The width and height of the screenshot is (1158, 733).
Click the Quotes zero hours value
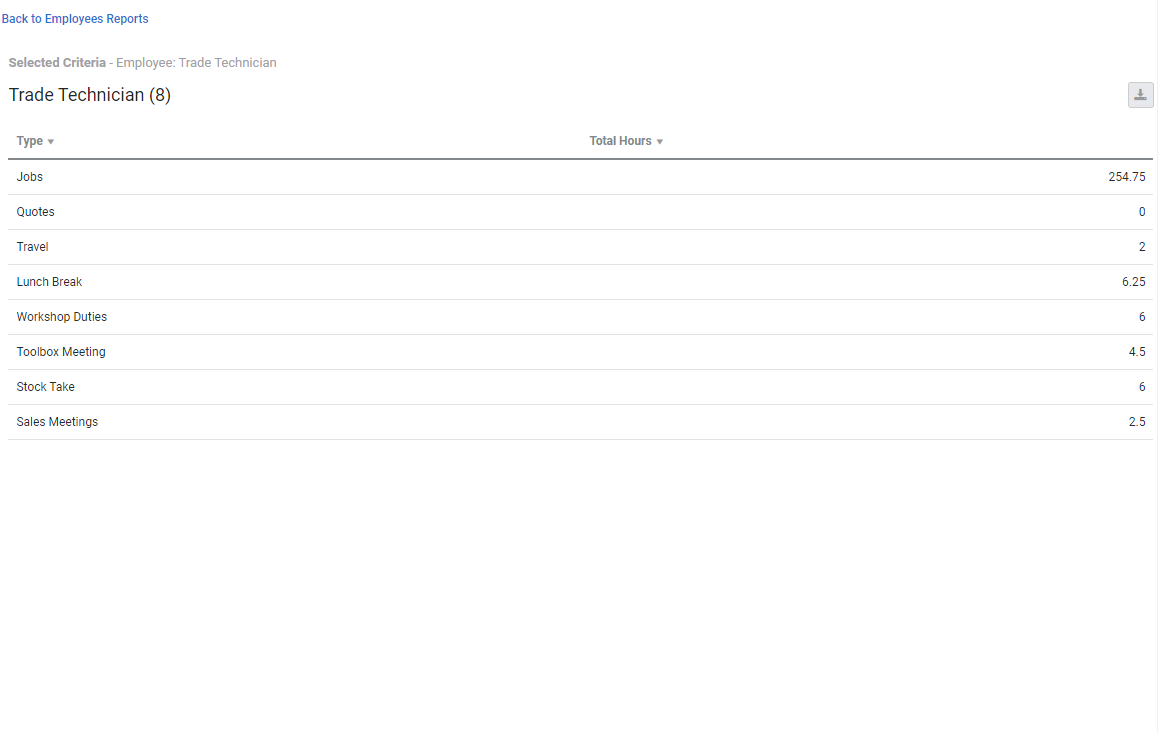(x=1141, y=211)
